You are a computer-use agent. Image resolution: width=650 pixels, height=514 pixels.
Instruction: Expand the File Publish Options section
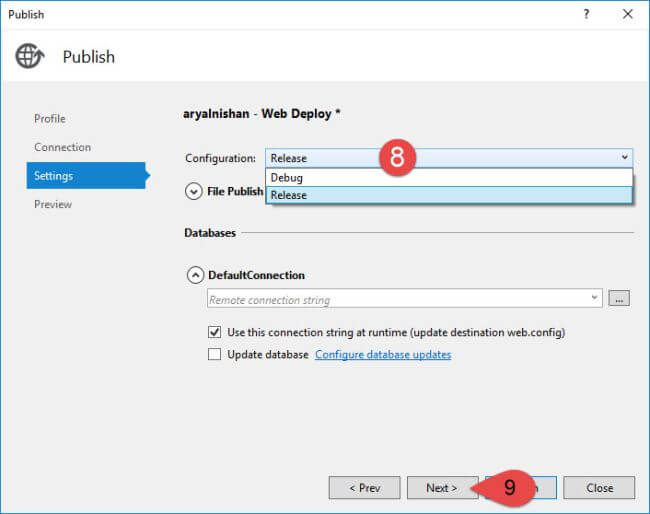tap(193, 190)
